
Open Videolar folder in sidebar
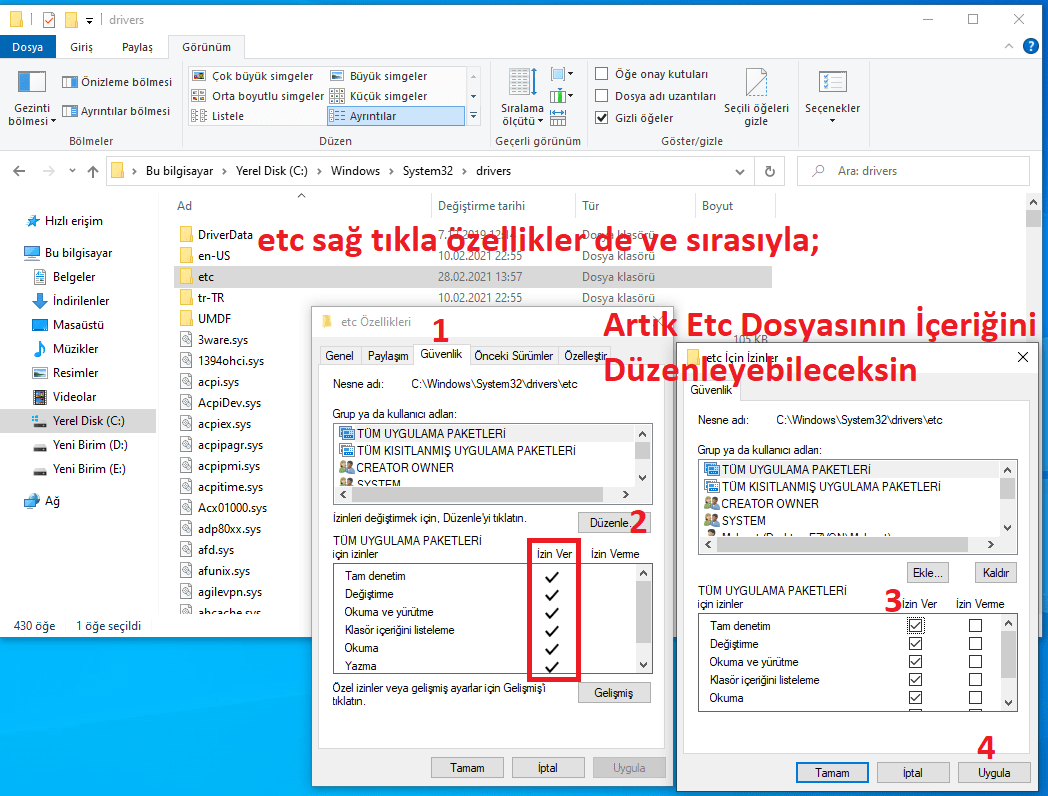coord(74,397)
